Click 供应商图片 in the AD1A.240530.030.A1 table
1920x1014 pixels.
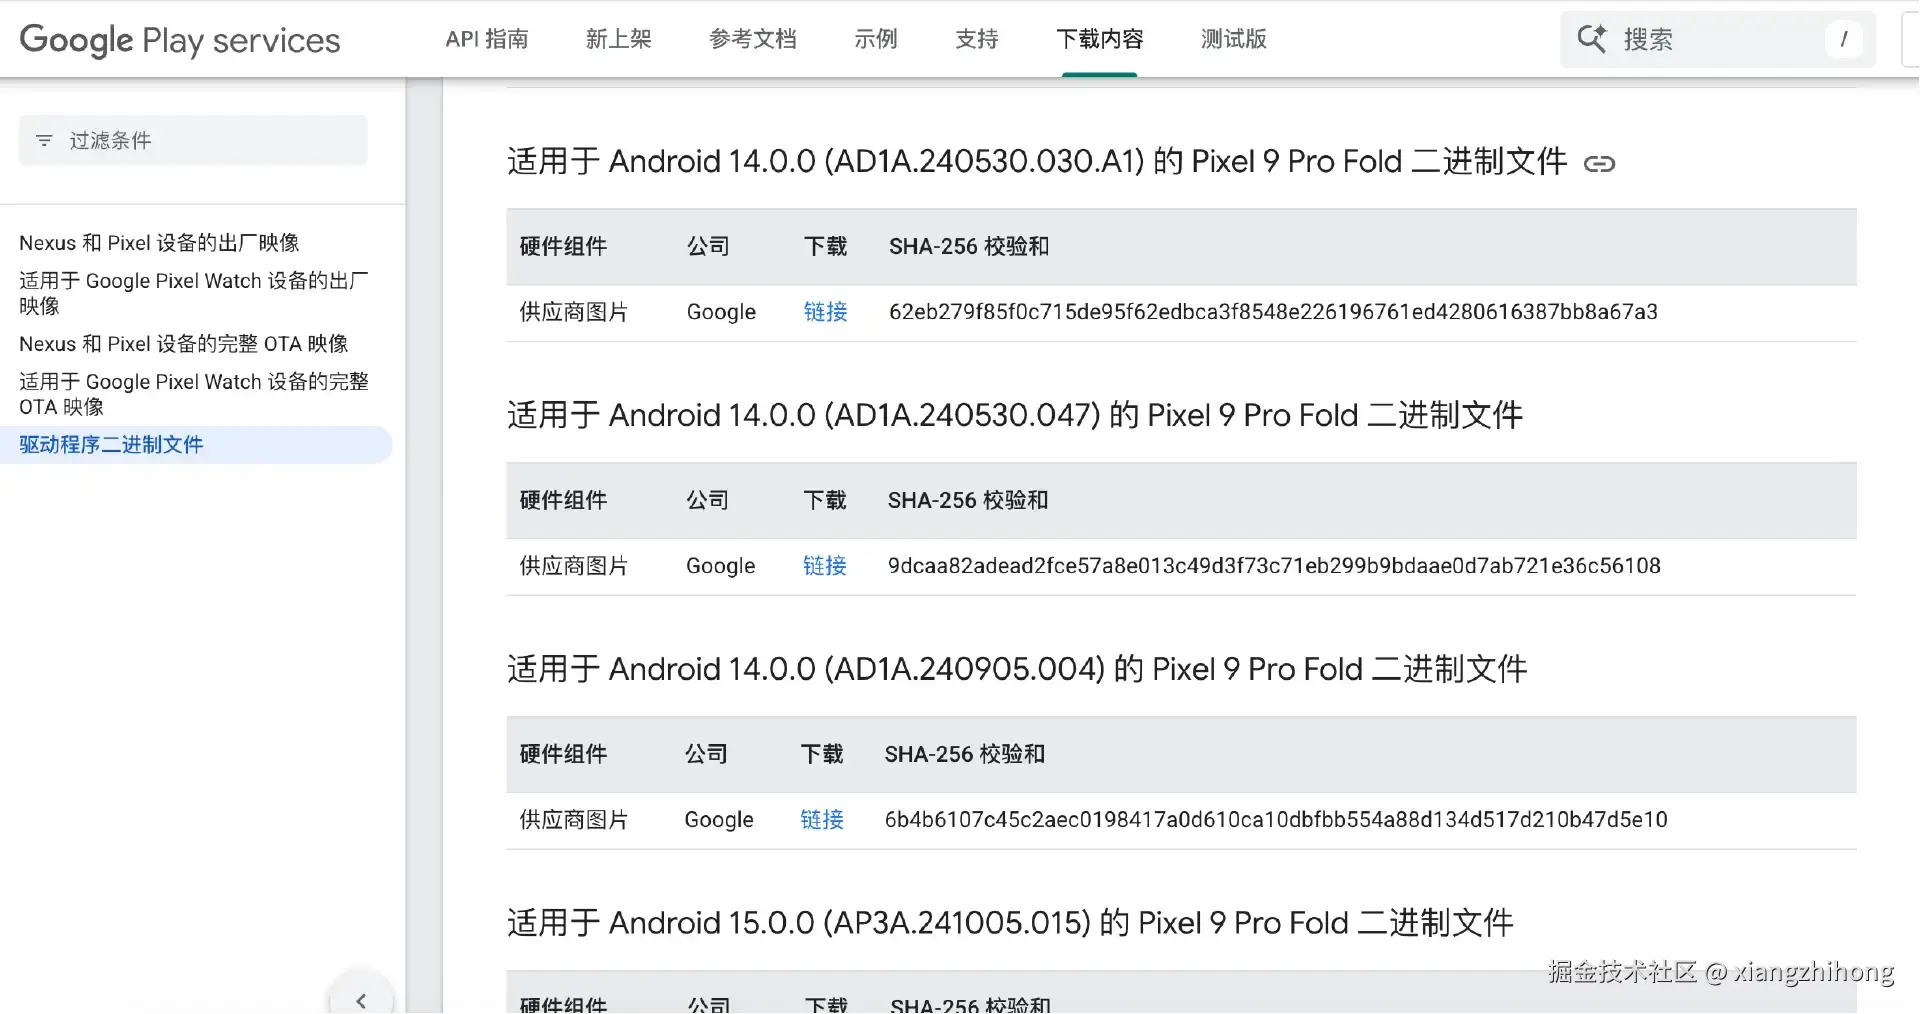[574, 312]
